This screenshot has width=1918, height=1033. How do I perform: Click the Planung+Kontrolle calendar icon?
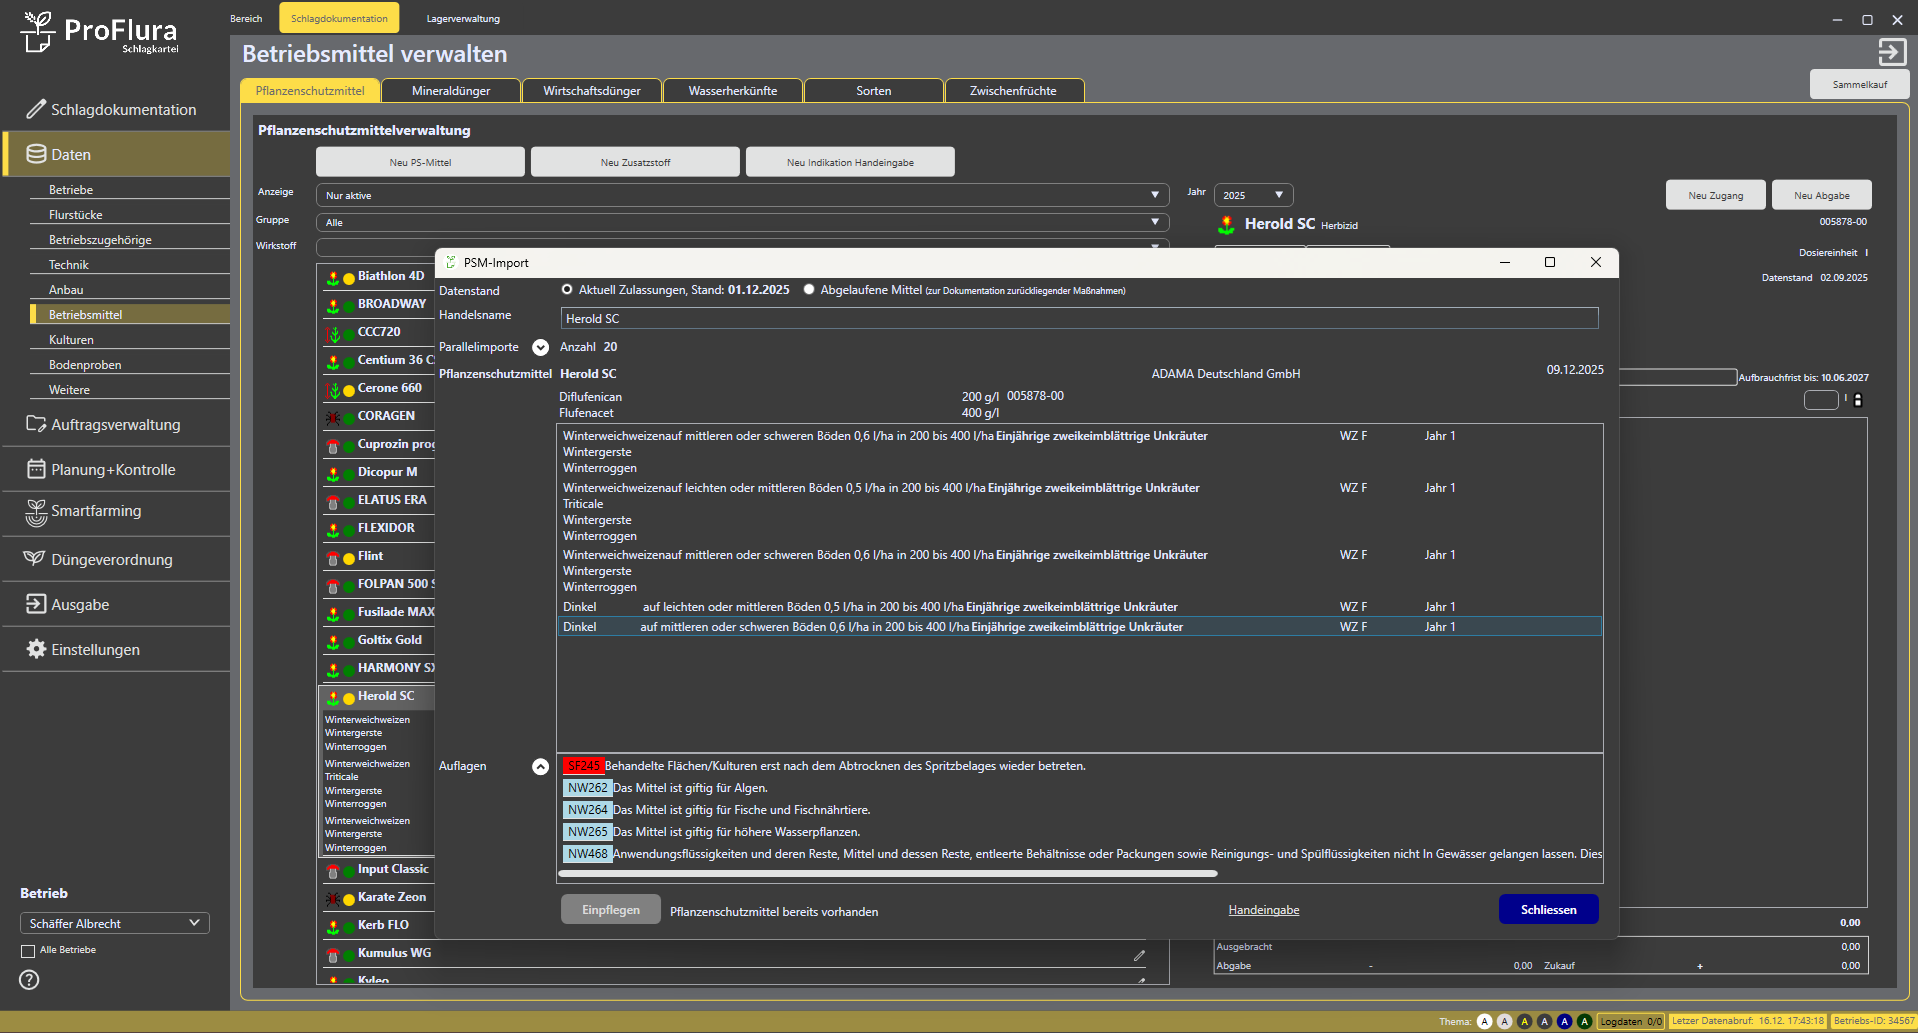pyautogui.click(x=36, y=469)
